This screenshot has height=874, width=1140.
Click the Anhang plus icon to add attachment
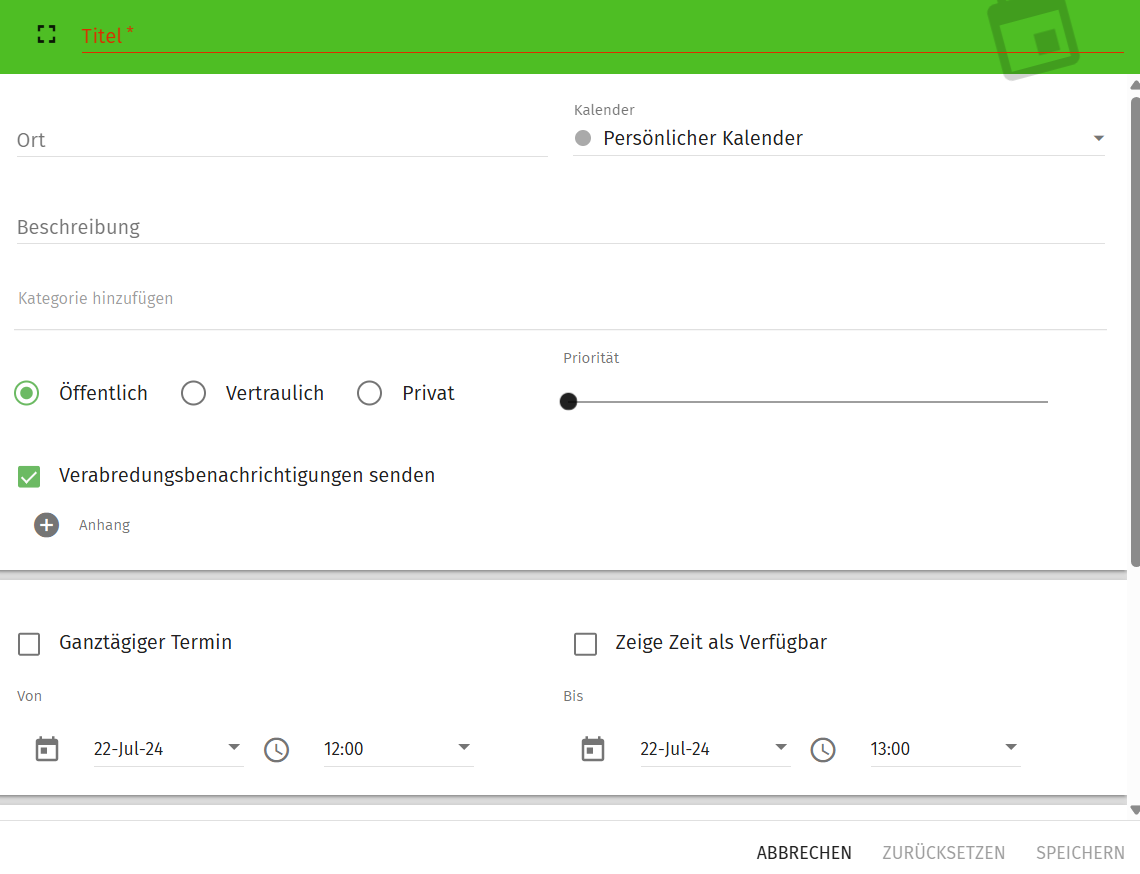click(x=46, y=524)
